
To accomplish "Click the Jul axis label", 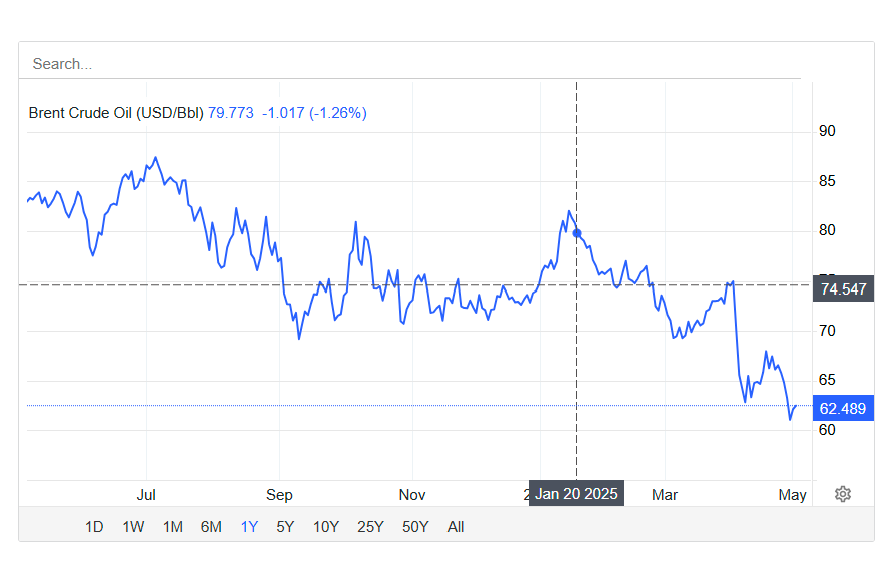I will click(x=146, y=495).
